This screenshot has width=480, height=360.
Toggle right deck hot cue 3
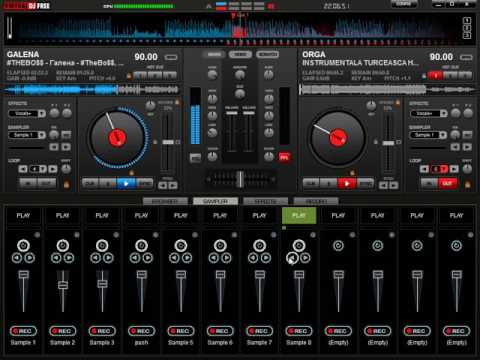pyautogui.click(x=465, y=76)
